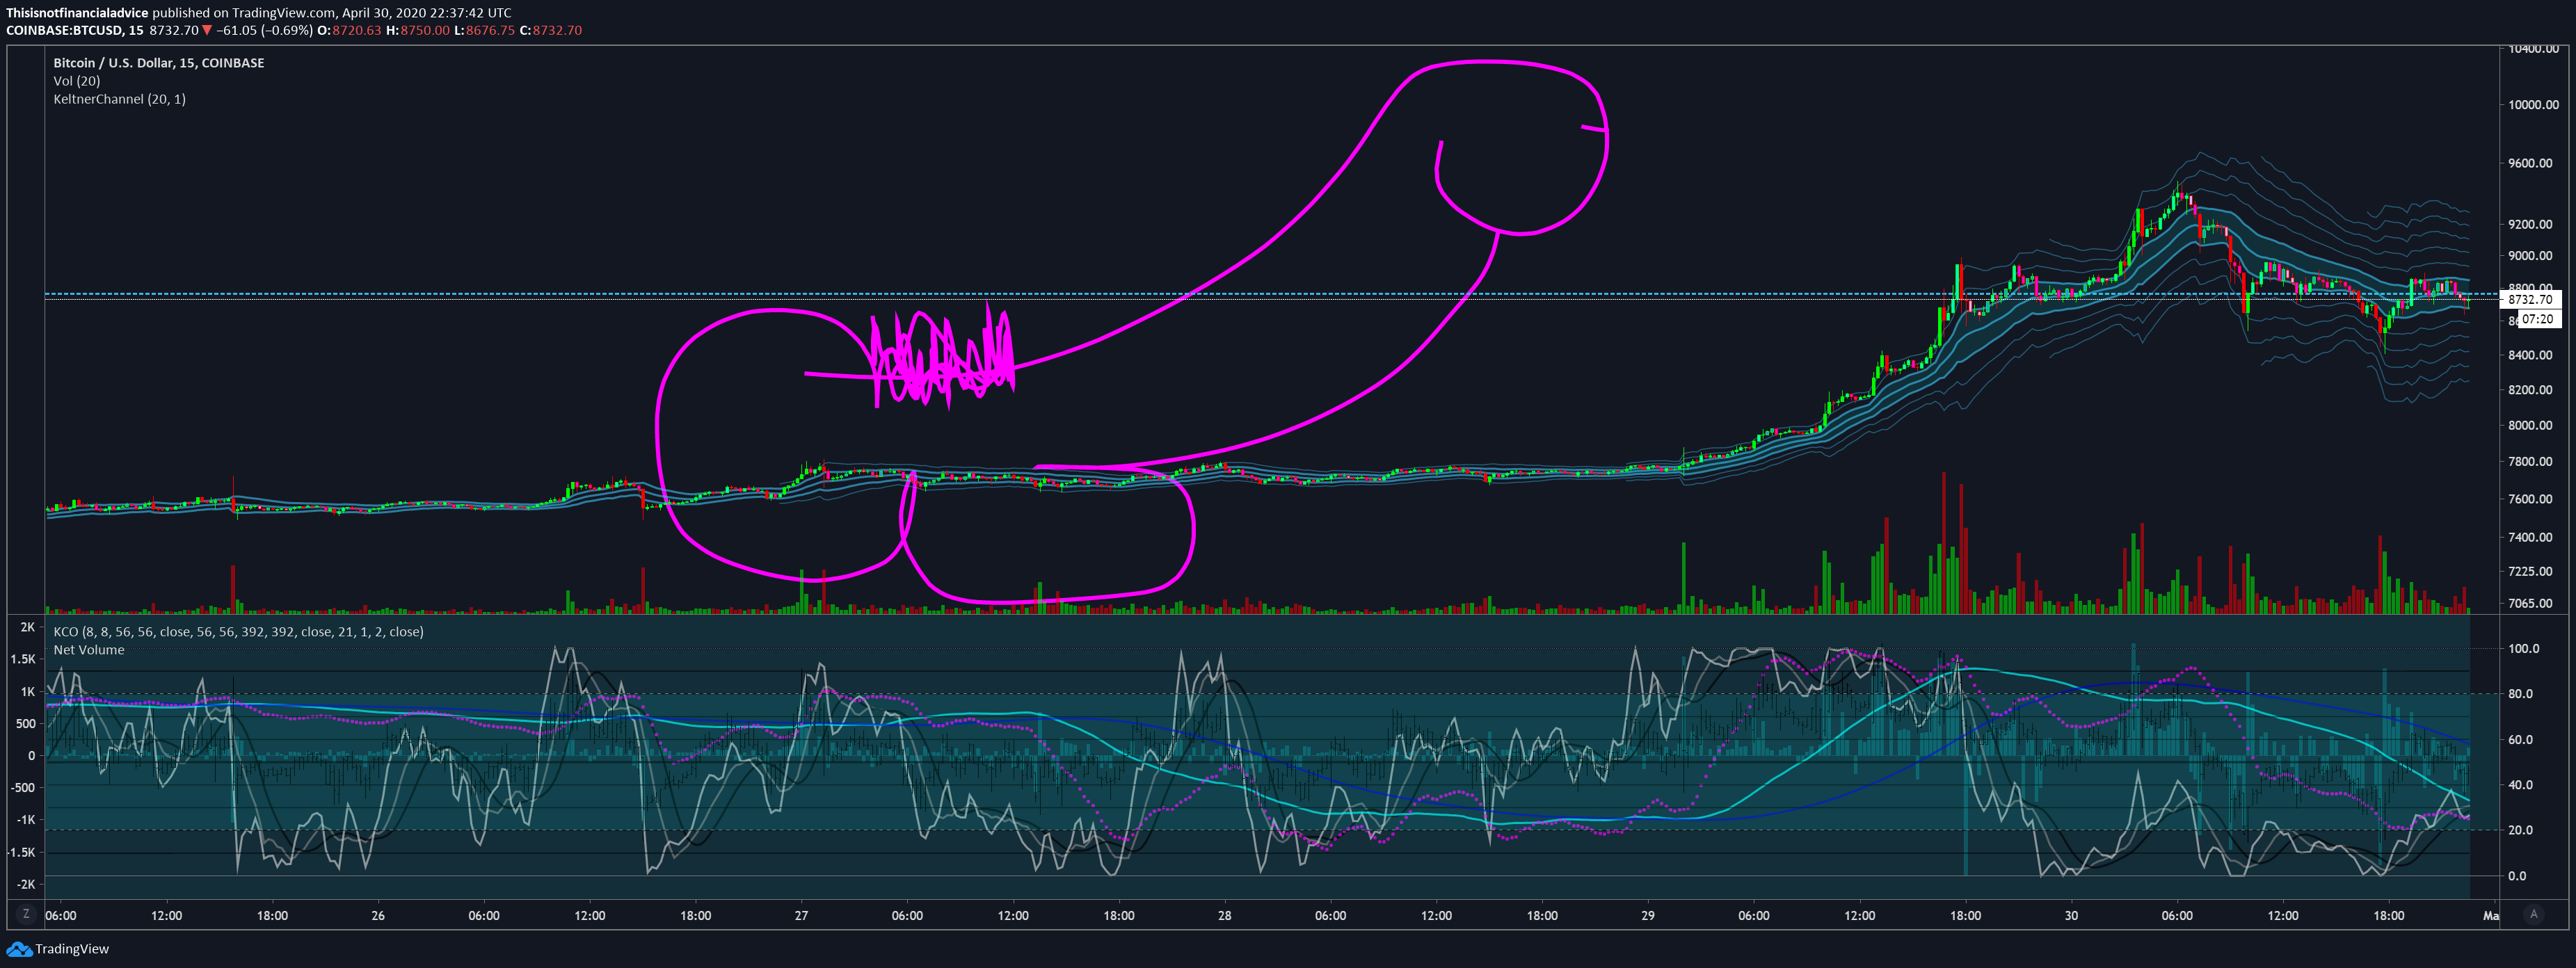Click the 9600.00 price axis label

point(2530,163)
